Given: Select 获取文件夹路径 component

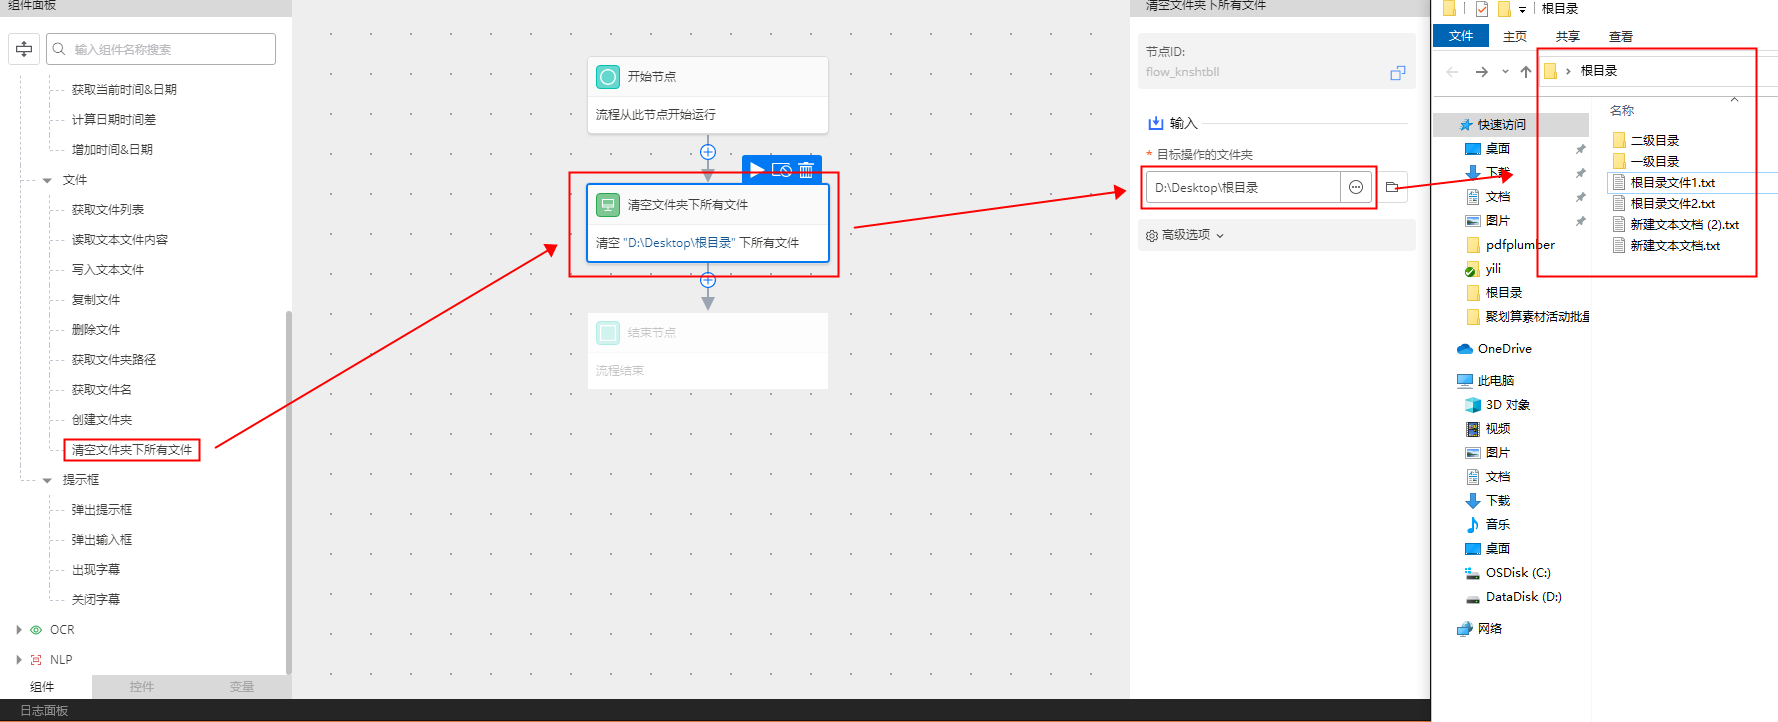Looking at the screenshot, I should (114, 360).
